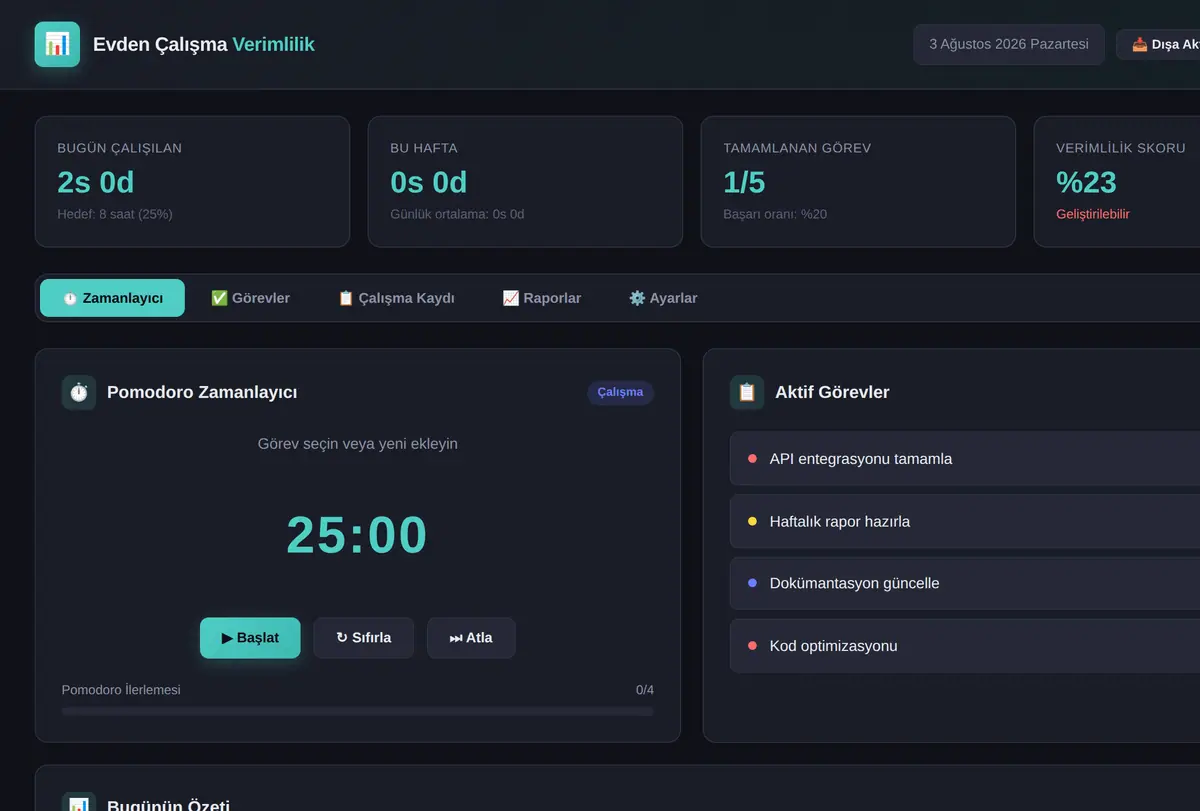The height and width of the screenshot is (811, 1200).
Task: Click the clipboard icon beside Aktif Görevler
Action: point(747,392)
